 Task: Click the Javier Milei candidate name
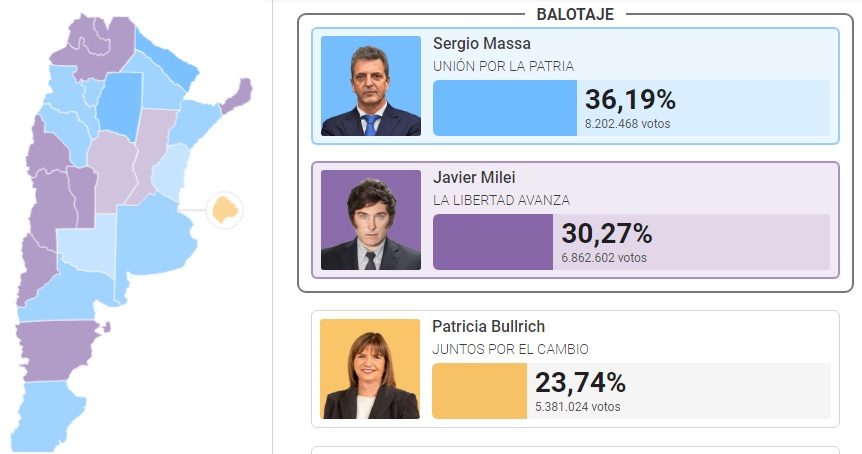point(474,178)
